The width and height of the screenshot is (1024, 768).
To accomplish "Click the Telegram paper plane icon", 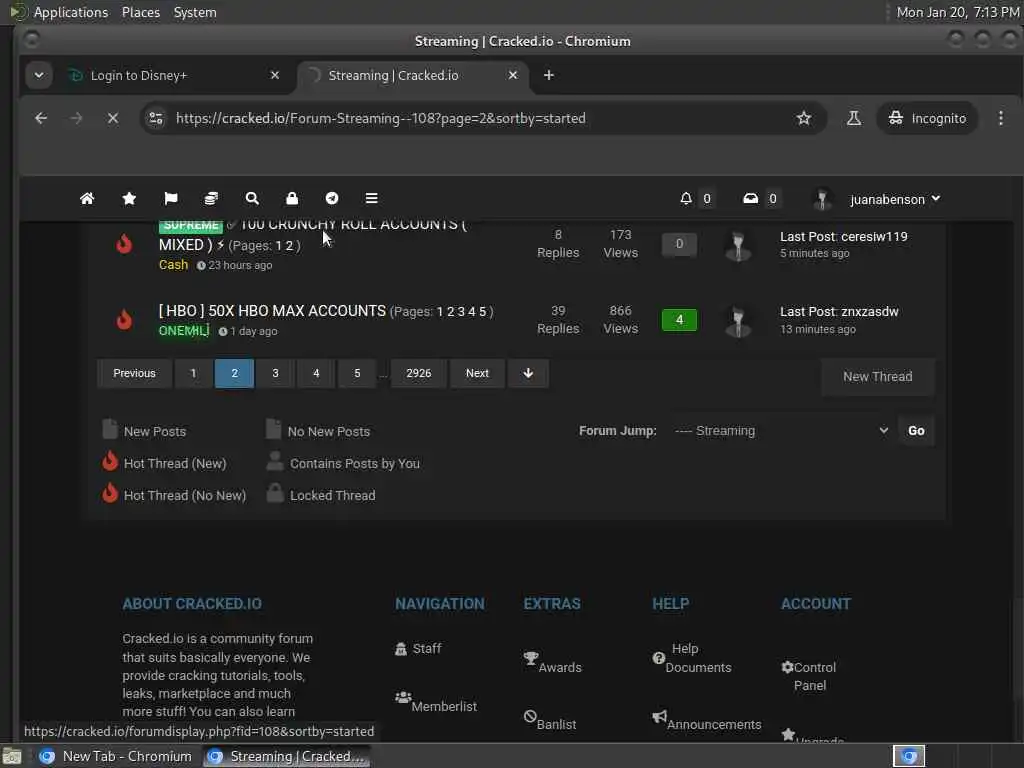I will 332,199.
